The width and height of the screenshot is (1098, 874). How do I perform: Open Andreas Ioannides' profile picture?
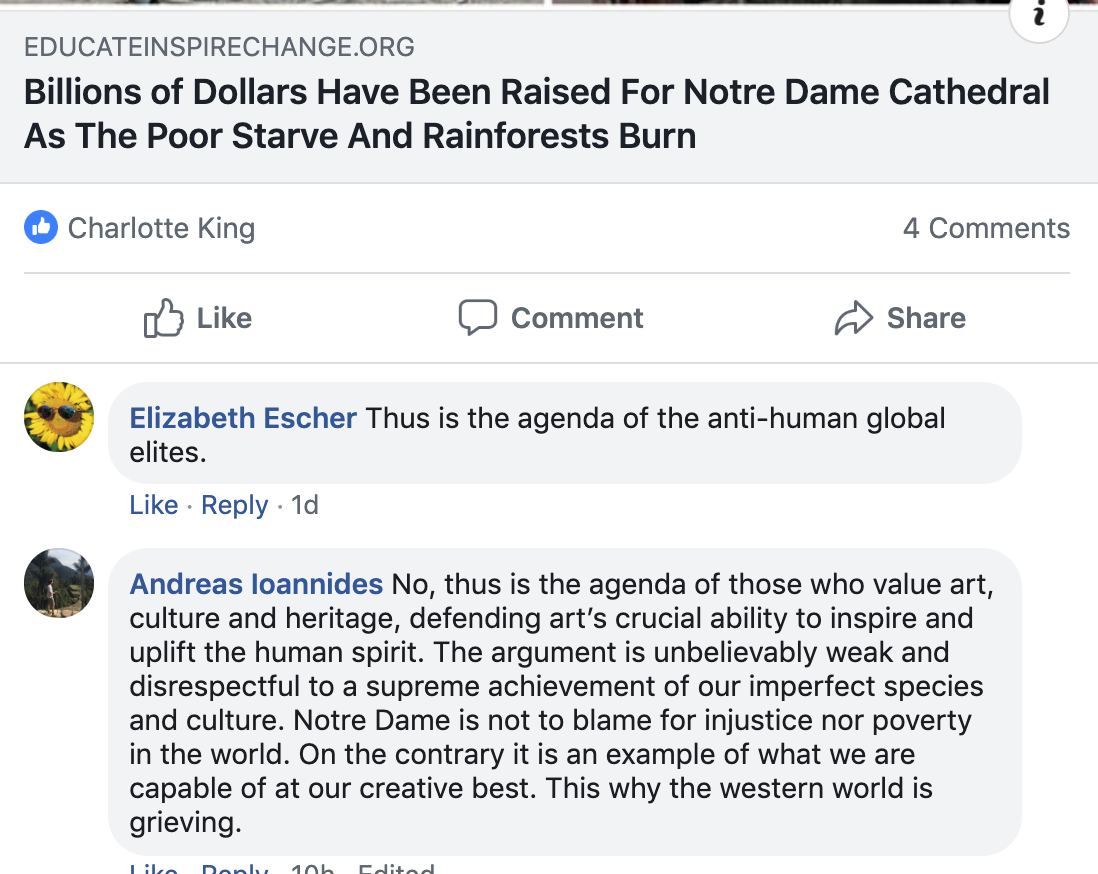point(59,582)
